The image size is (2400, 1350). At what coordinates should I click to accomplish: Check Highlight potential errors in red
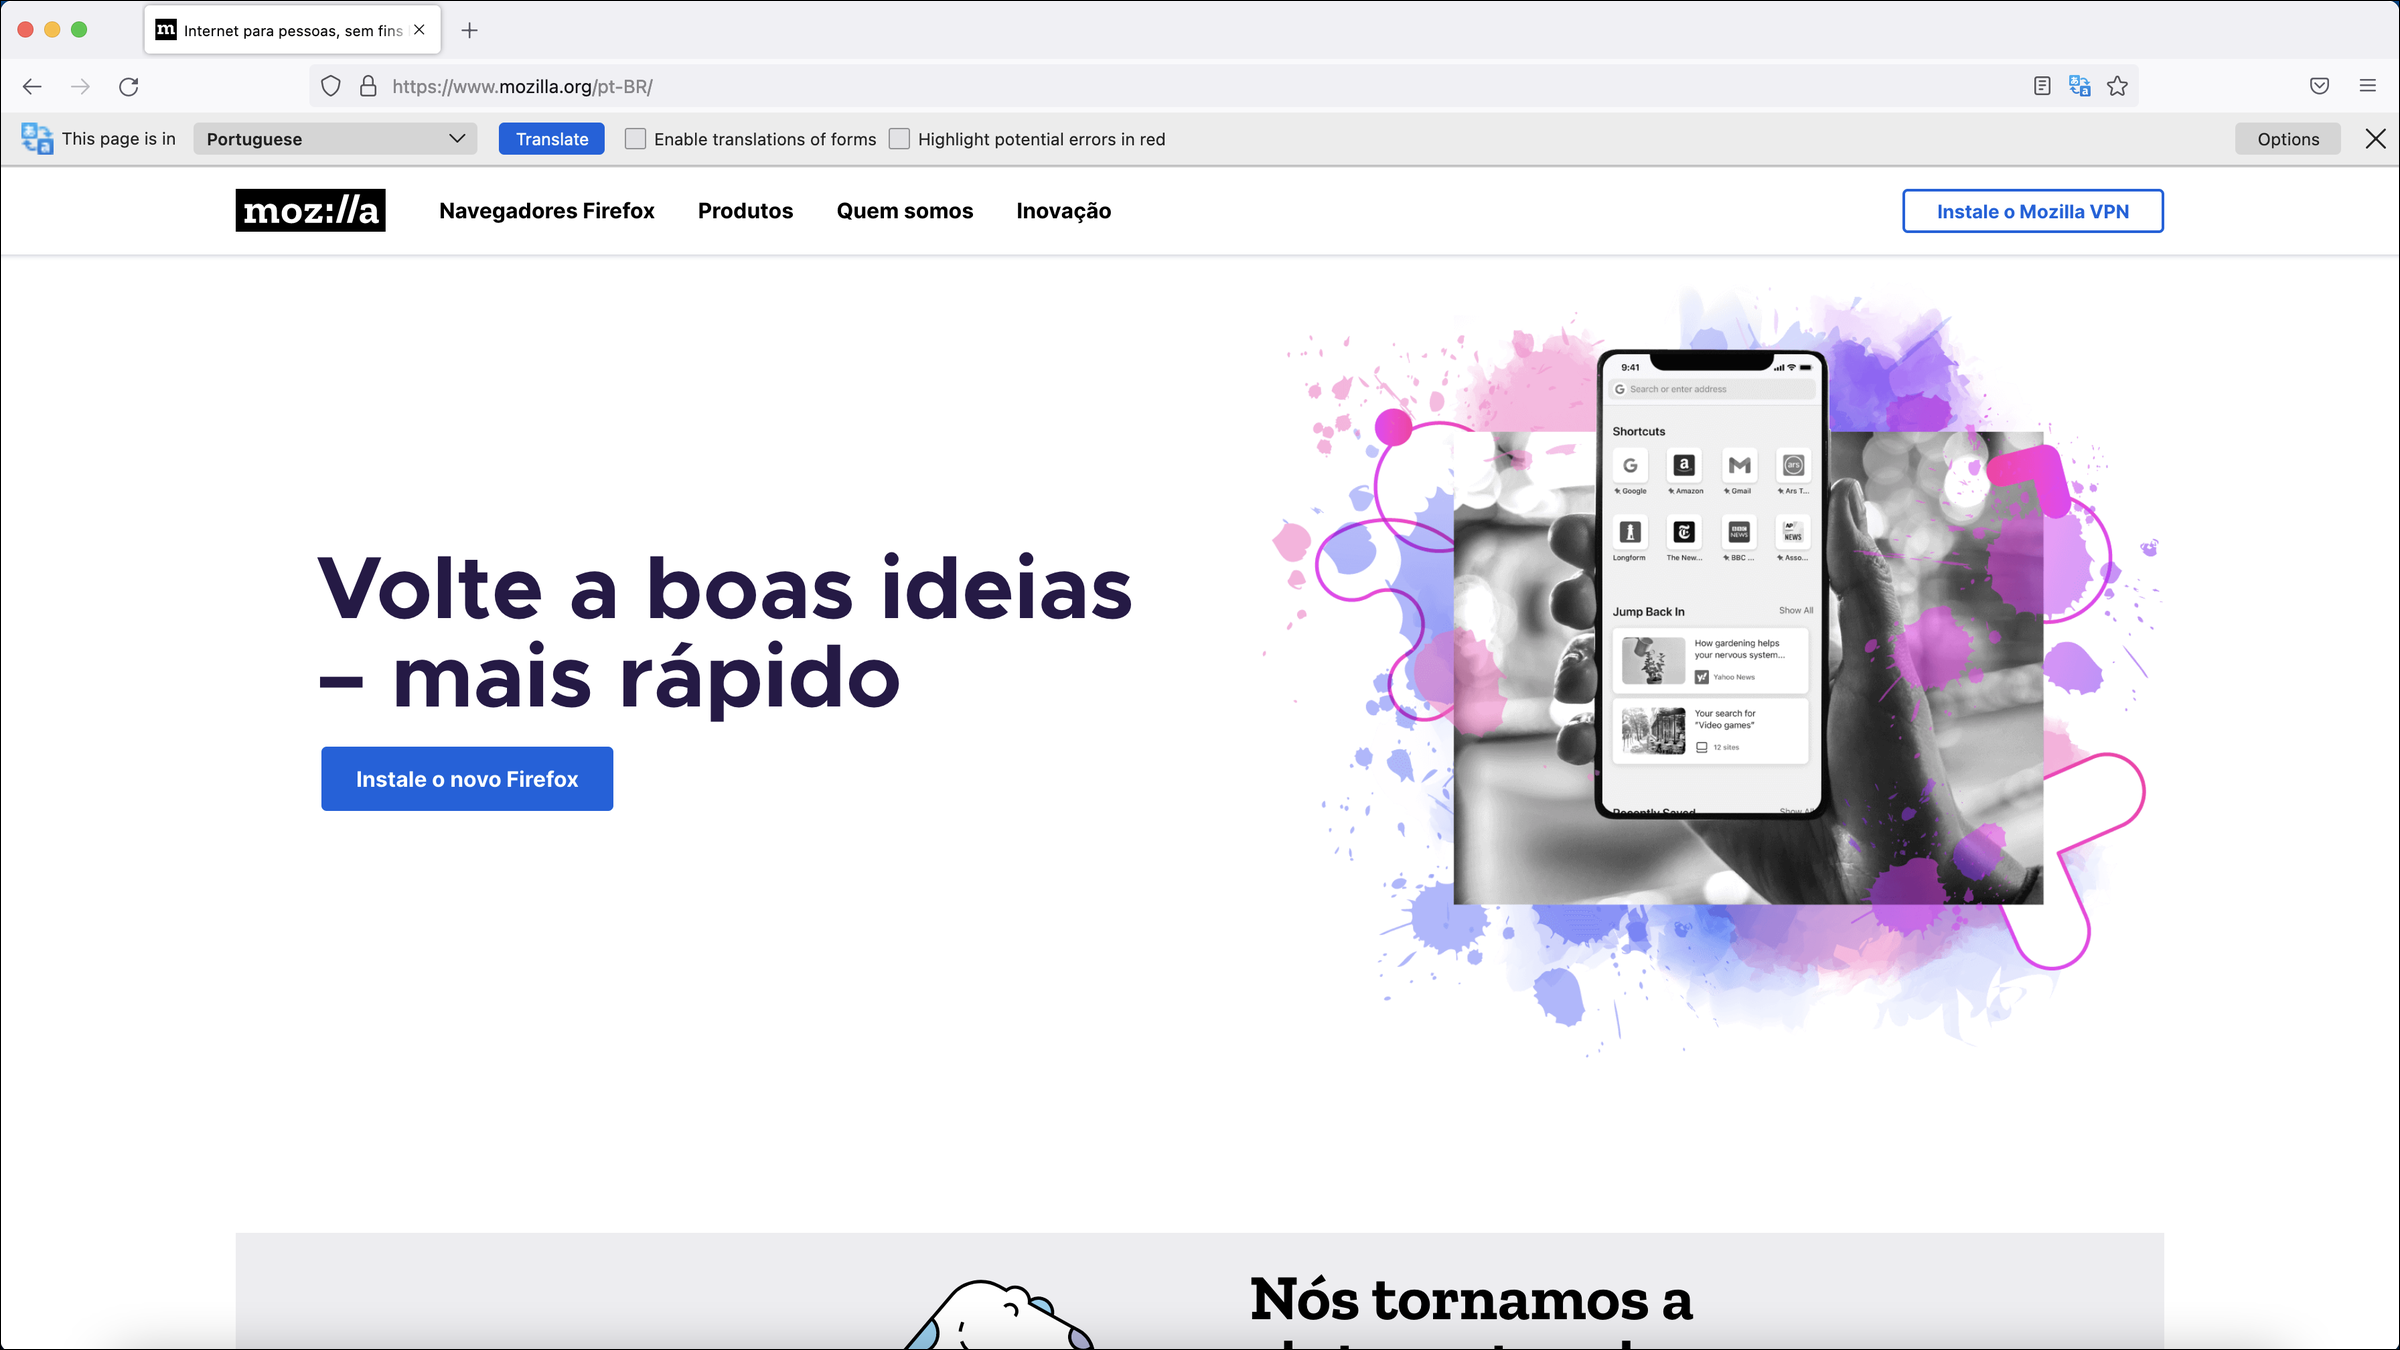[x=899, y=139]
